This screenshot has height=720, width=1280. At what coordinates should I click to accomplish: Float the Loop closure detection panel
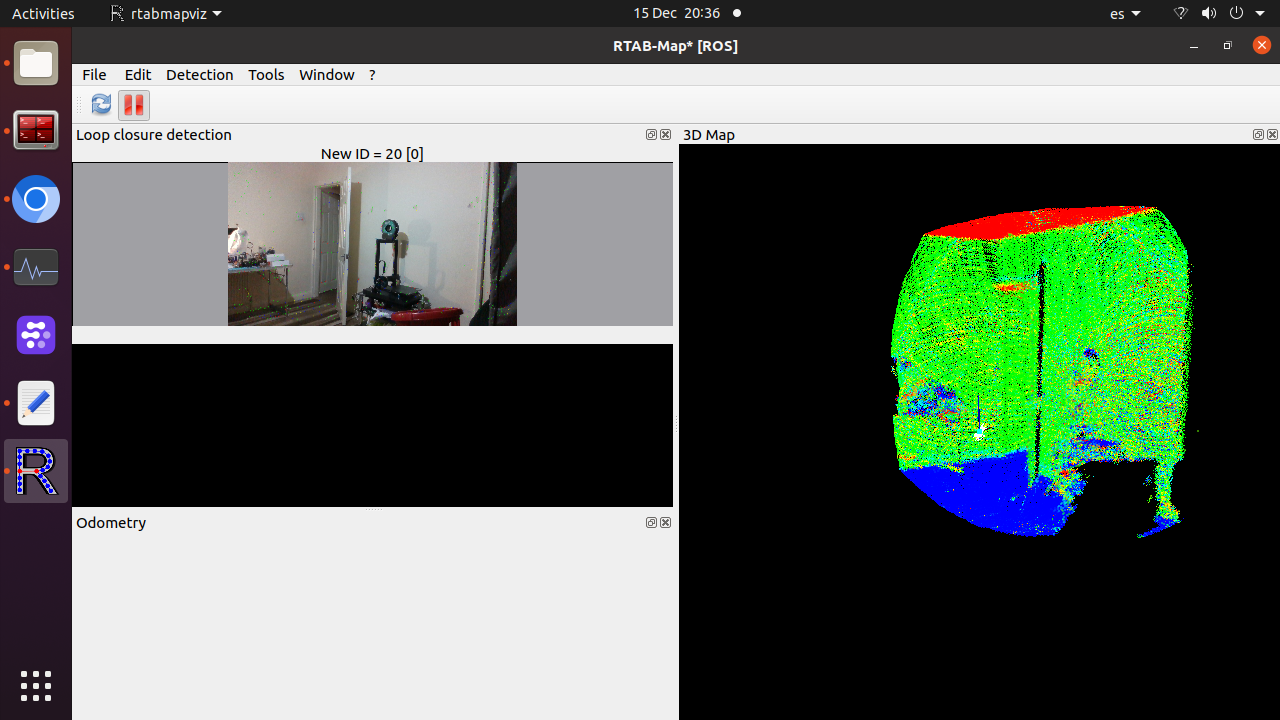tap(651, 135)
